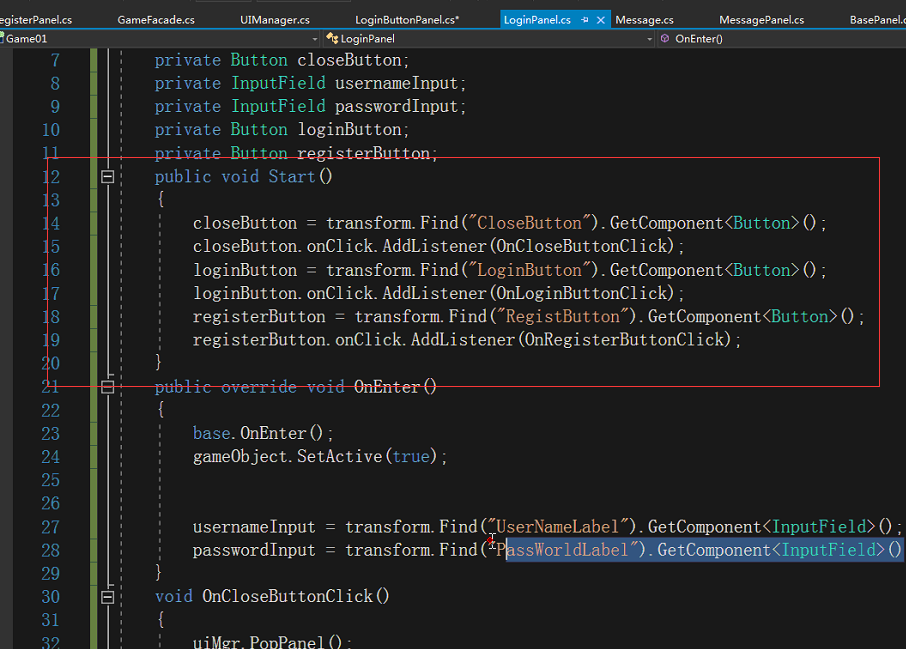Viewport: 906px width, 649px height.
Task: Click the "LoginButton" string literal
Action: (529, 270)
